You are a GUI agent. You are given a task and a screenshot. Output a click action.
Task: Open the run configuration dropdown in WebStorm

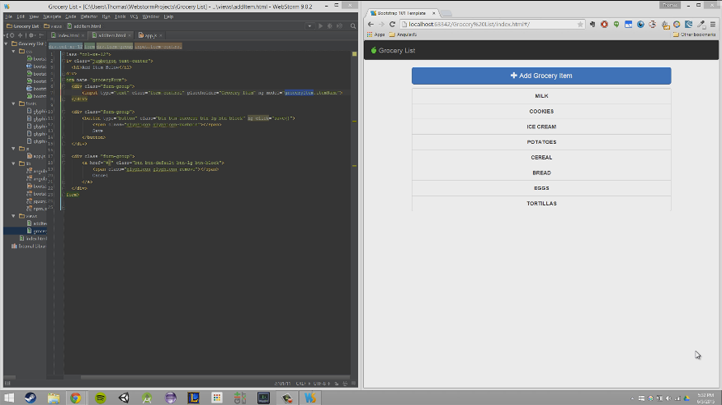(309, 26)
